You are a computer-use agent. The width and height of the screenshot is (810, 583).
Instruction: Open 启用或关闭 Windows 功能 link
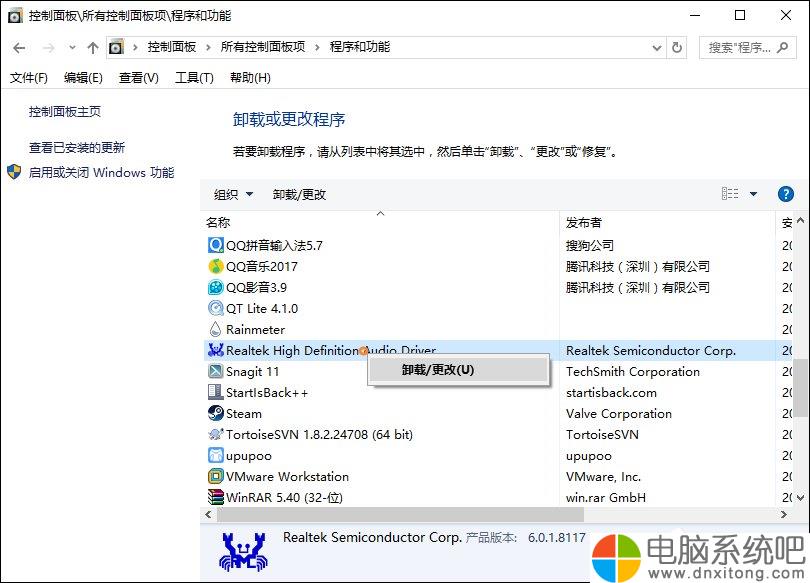pyautogui.click(x=101, y=172)
